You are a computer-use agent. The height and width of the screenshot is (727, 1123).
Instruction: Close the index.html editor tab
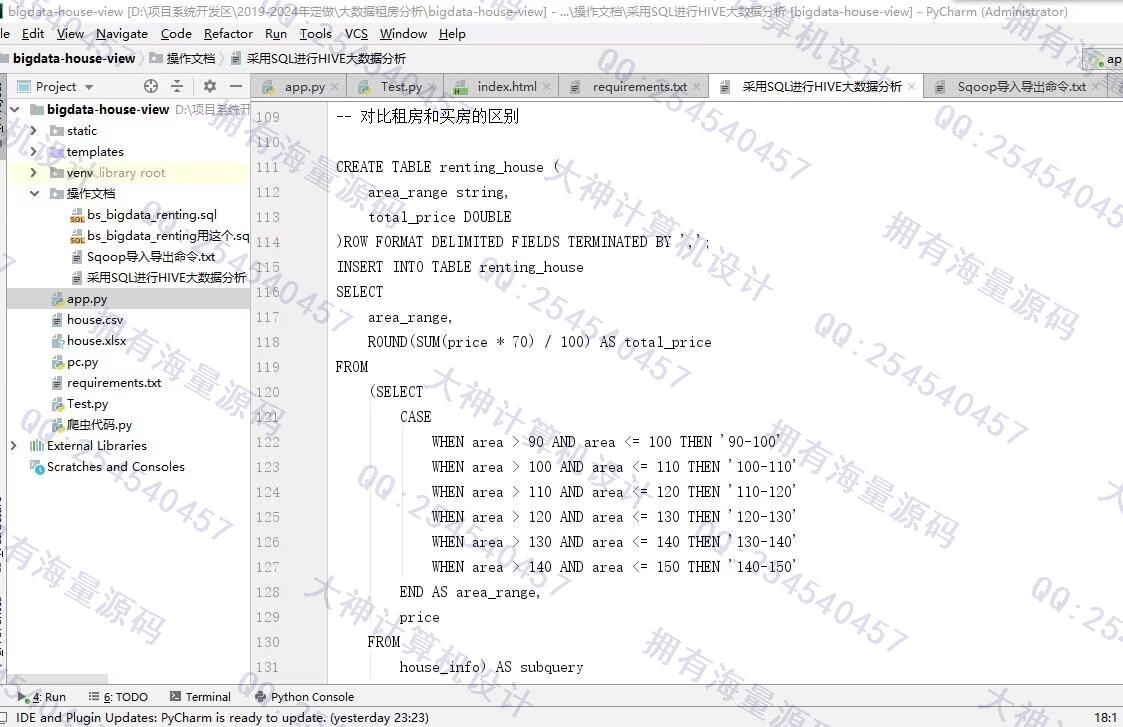[546, 87]
